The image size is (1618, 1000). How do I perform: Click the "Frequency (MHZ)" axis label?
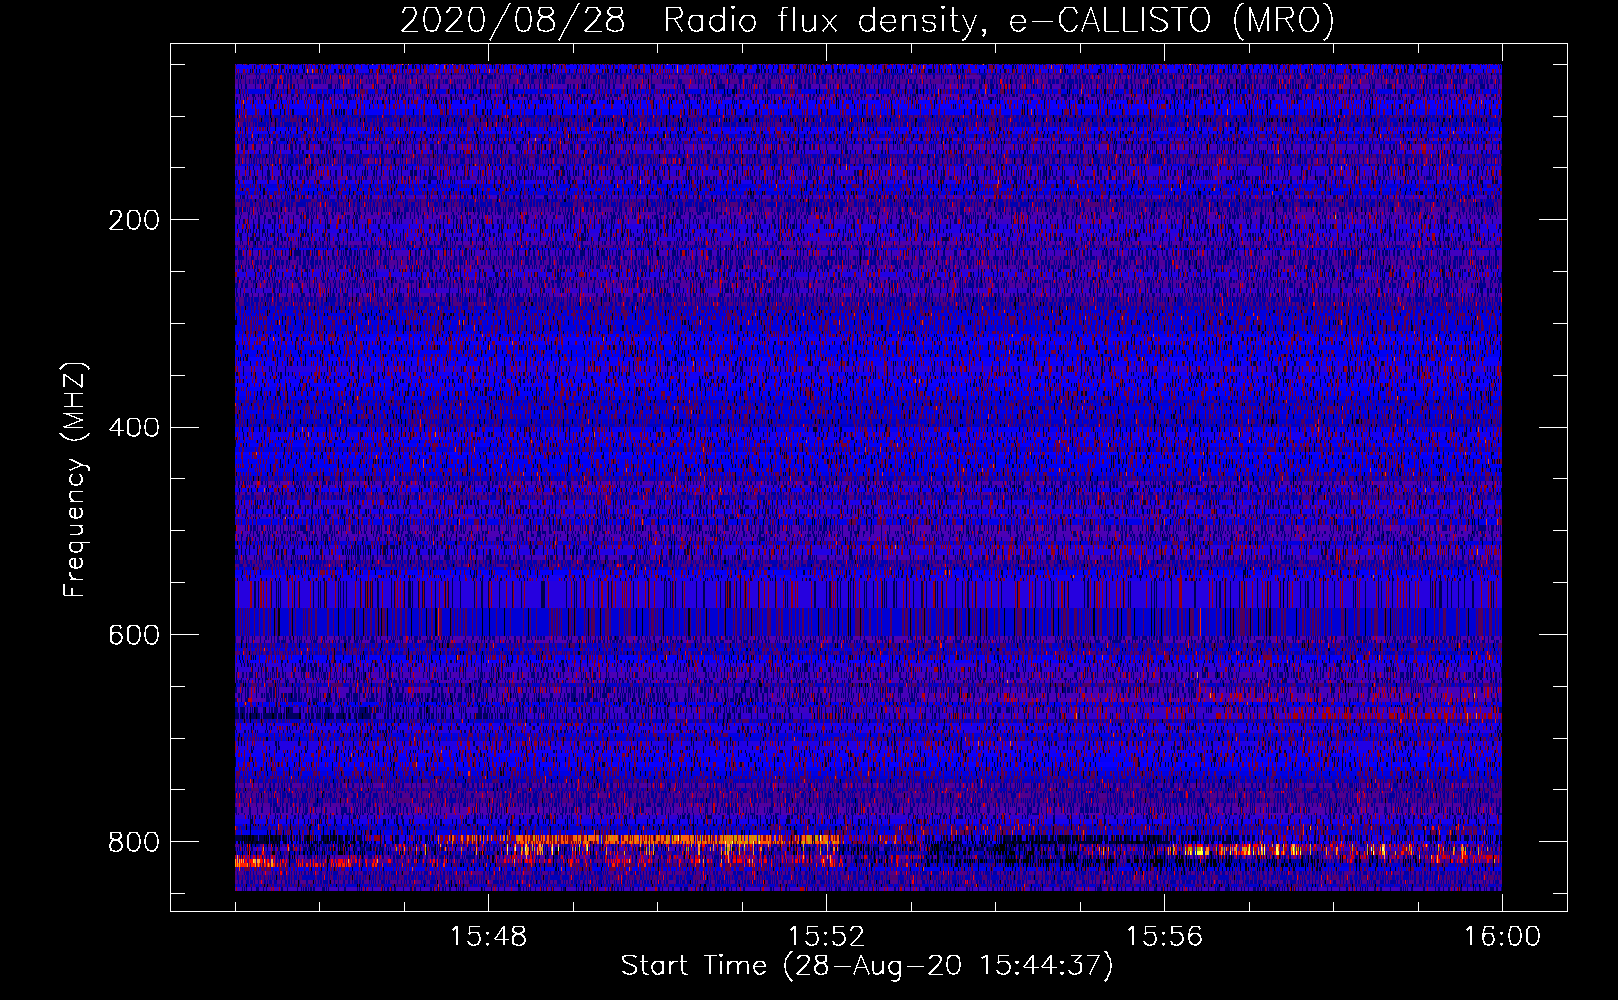tap(75, 480)
